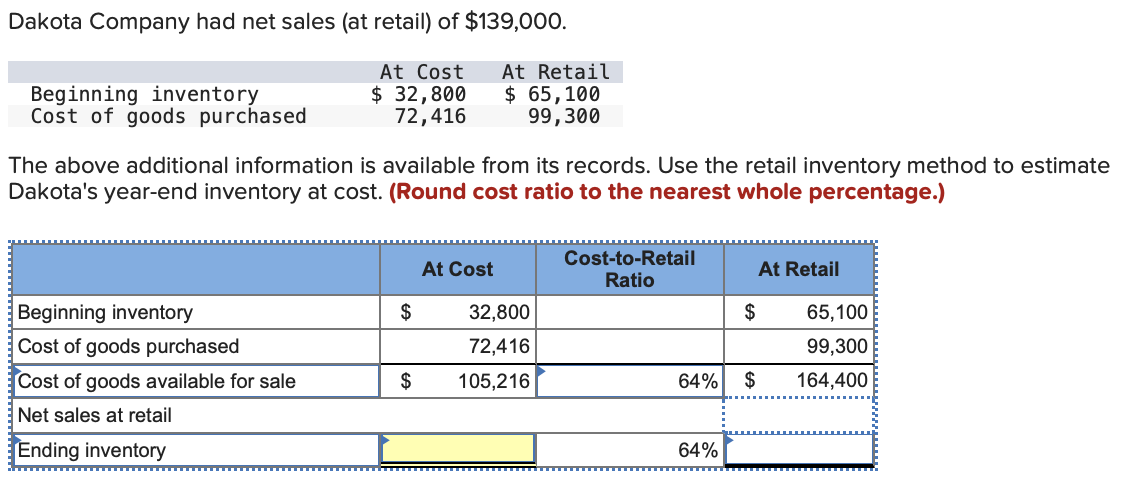Click '$ 65,100' in the upper monospace table
Viewport: 1132px width, 492px height.
[552, 94]
